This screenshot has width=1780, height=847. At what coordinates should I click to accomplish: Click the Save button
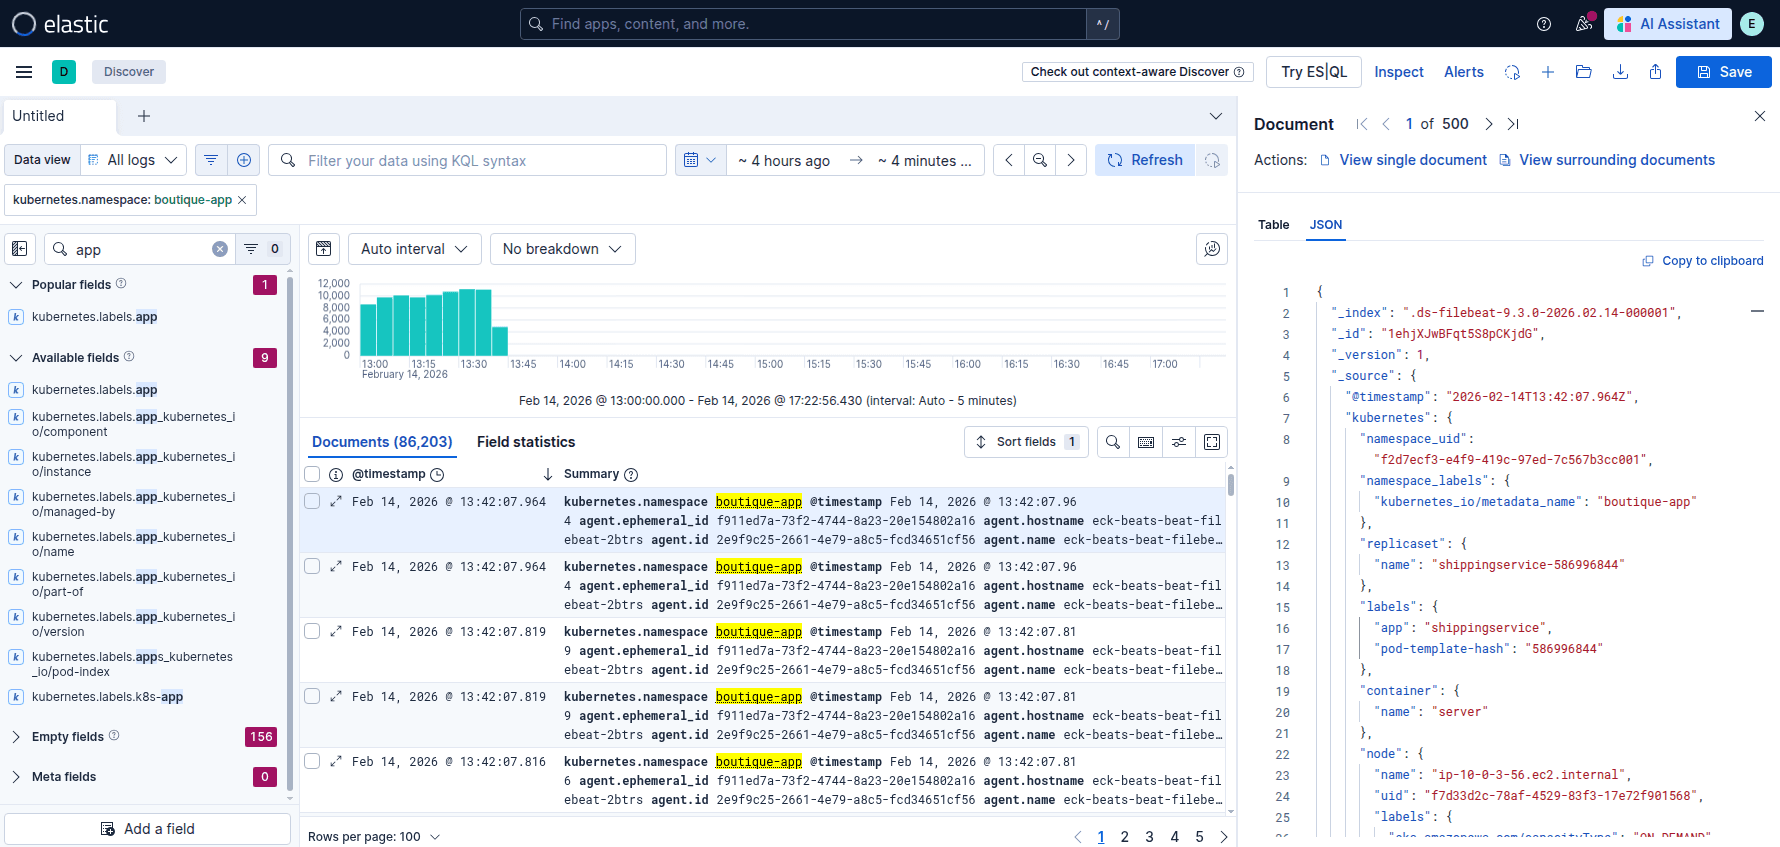[x=1724, y=72]
